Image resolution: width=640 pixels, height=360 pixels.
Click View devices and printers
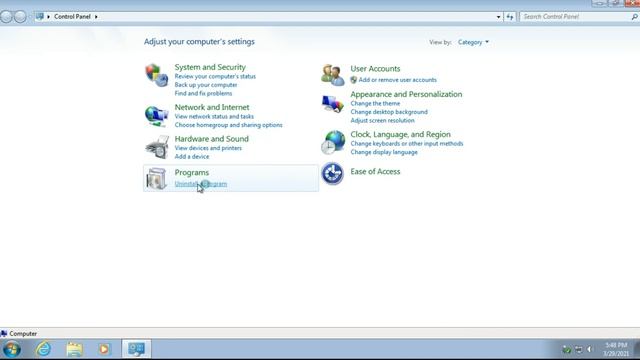[x=208, y=148]
